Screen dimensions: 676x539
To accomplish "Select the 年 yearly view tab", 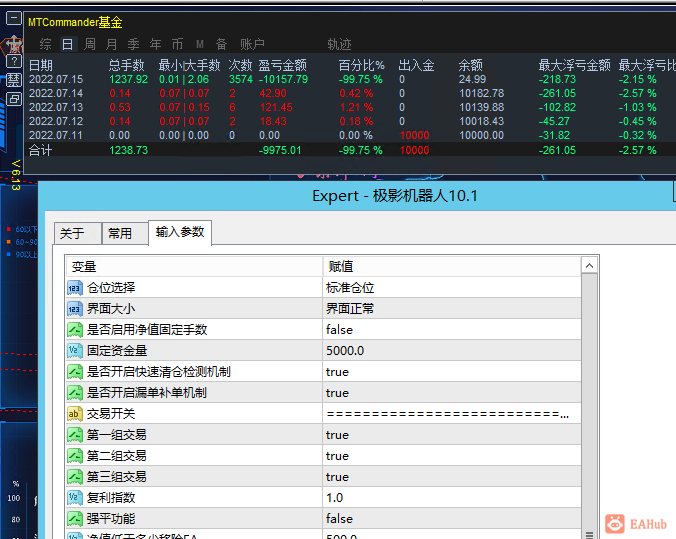I will tap(155, 44).
